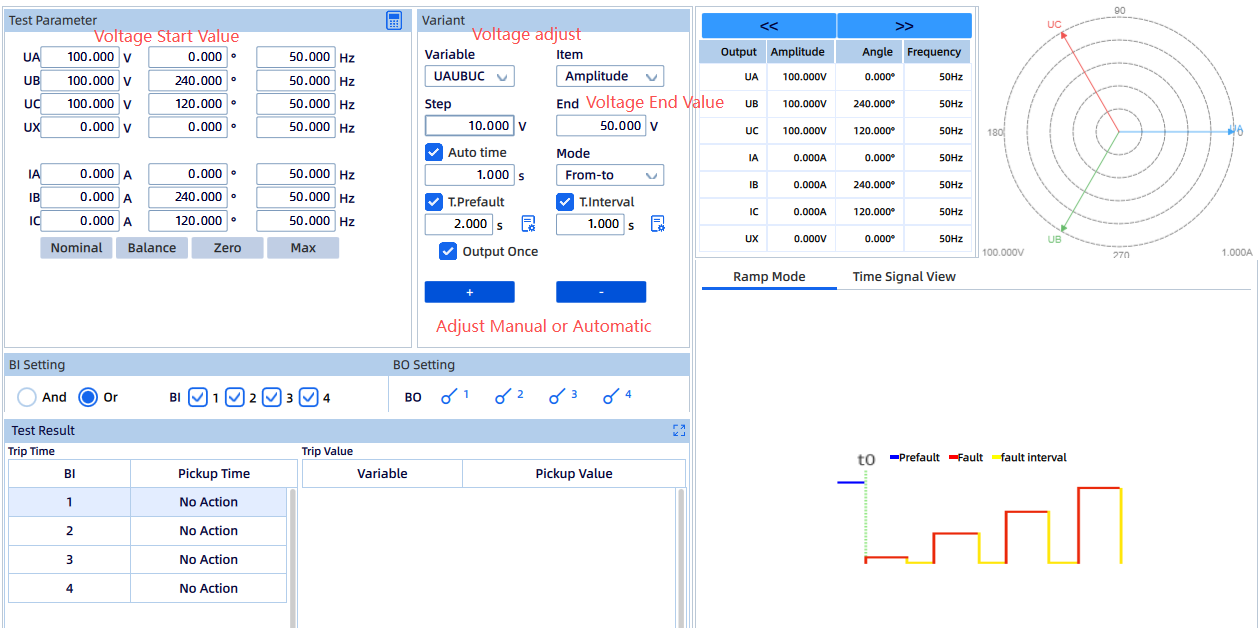Click the T.Prefault settings icon
1259x628 pixels.
pyautogui.click(x=528, y=224)
